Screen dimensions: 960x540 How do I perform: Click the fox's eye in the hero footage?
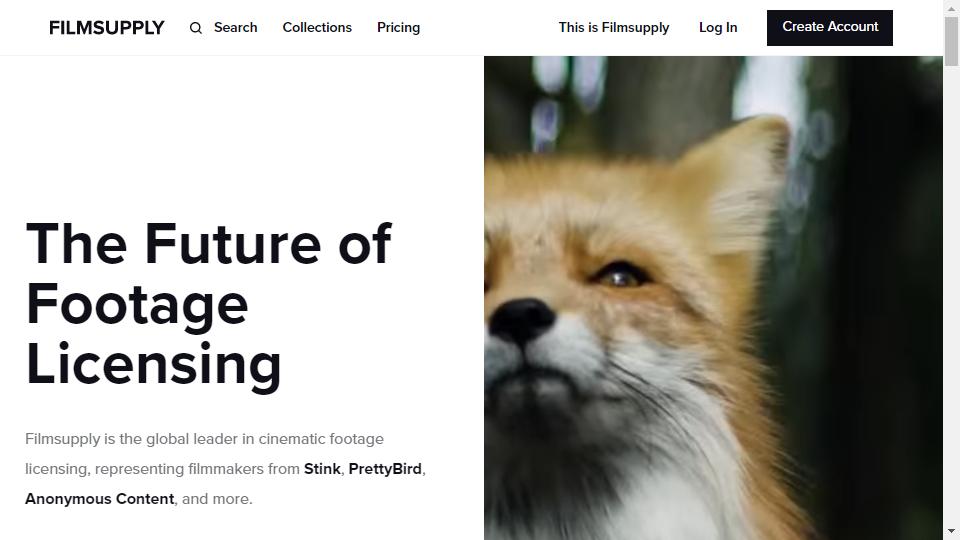[x=620, y=276]
